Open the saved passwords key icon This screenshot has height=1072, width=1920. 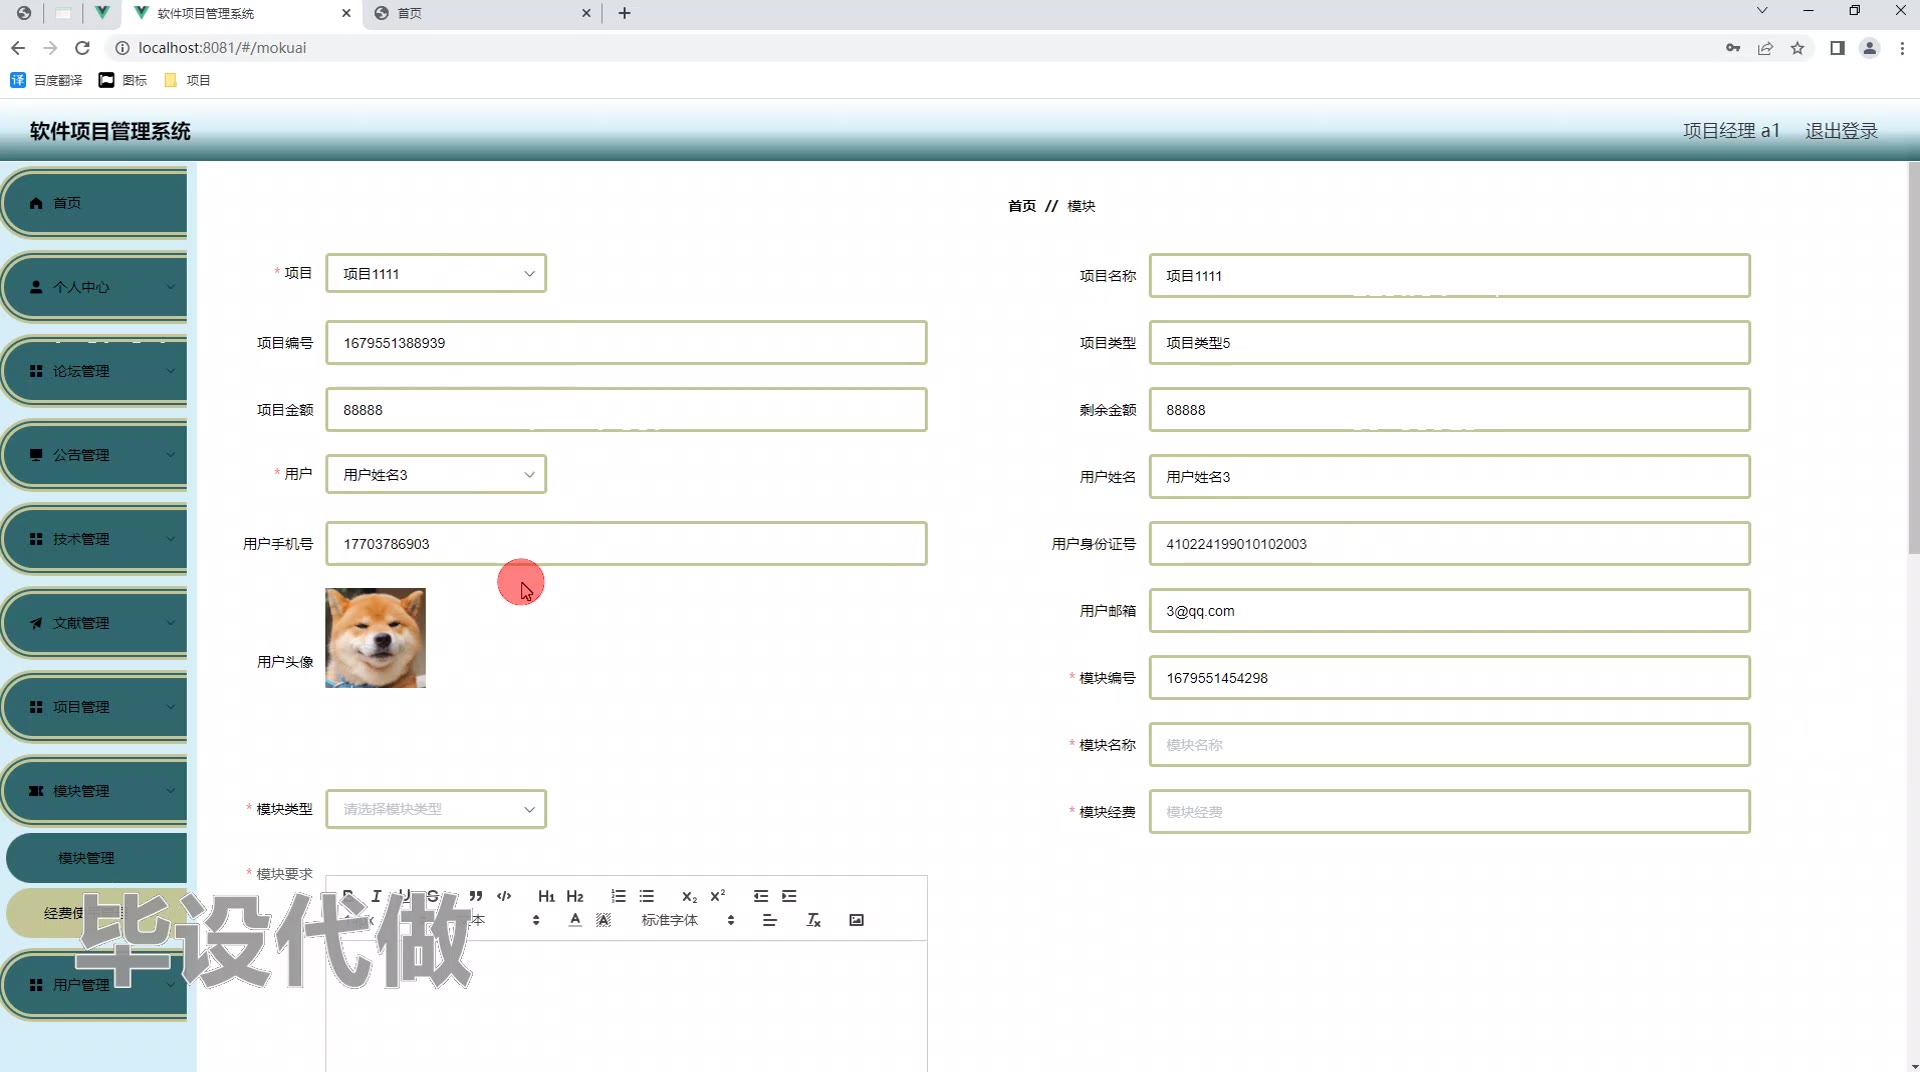(x=1733, y=48)
